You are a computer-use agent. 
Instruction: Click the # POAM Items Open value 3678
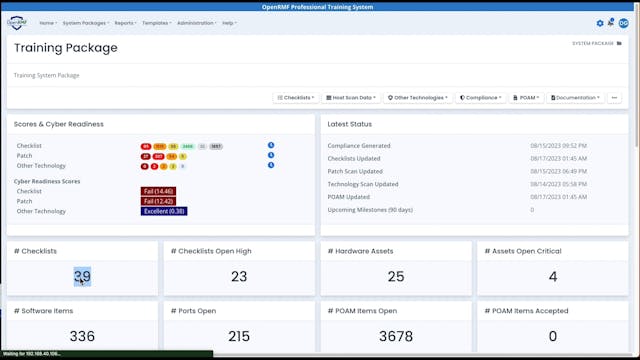click(x=396, y=336)
